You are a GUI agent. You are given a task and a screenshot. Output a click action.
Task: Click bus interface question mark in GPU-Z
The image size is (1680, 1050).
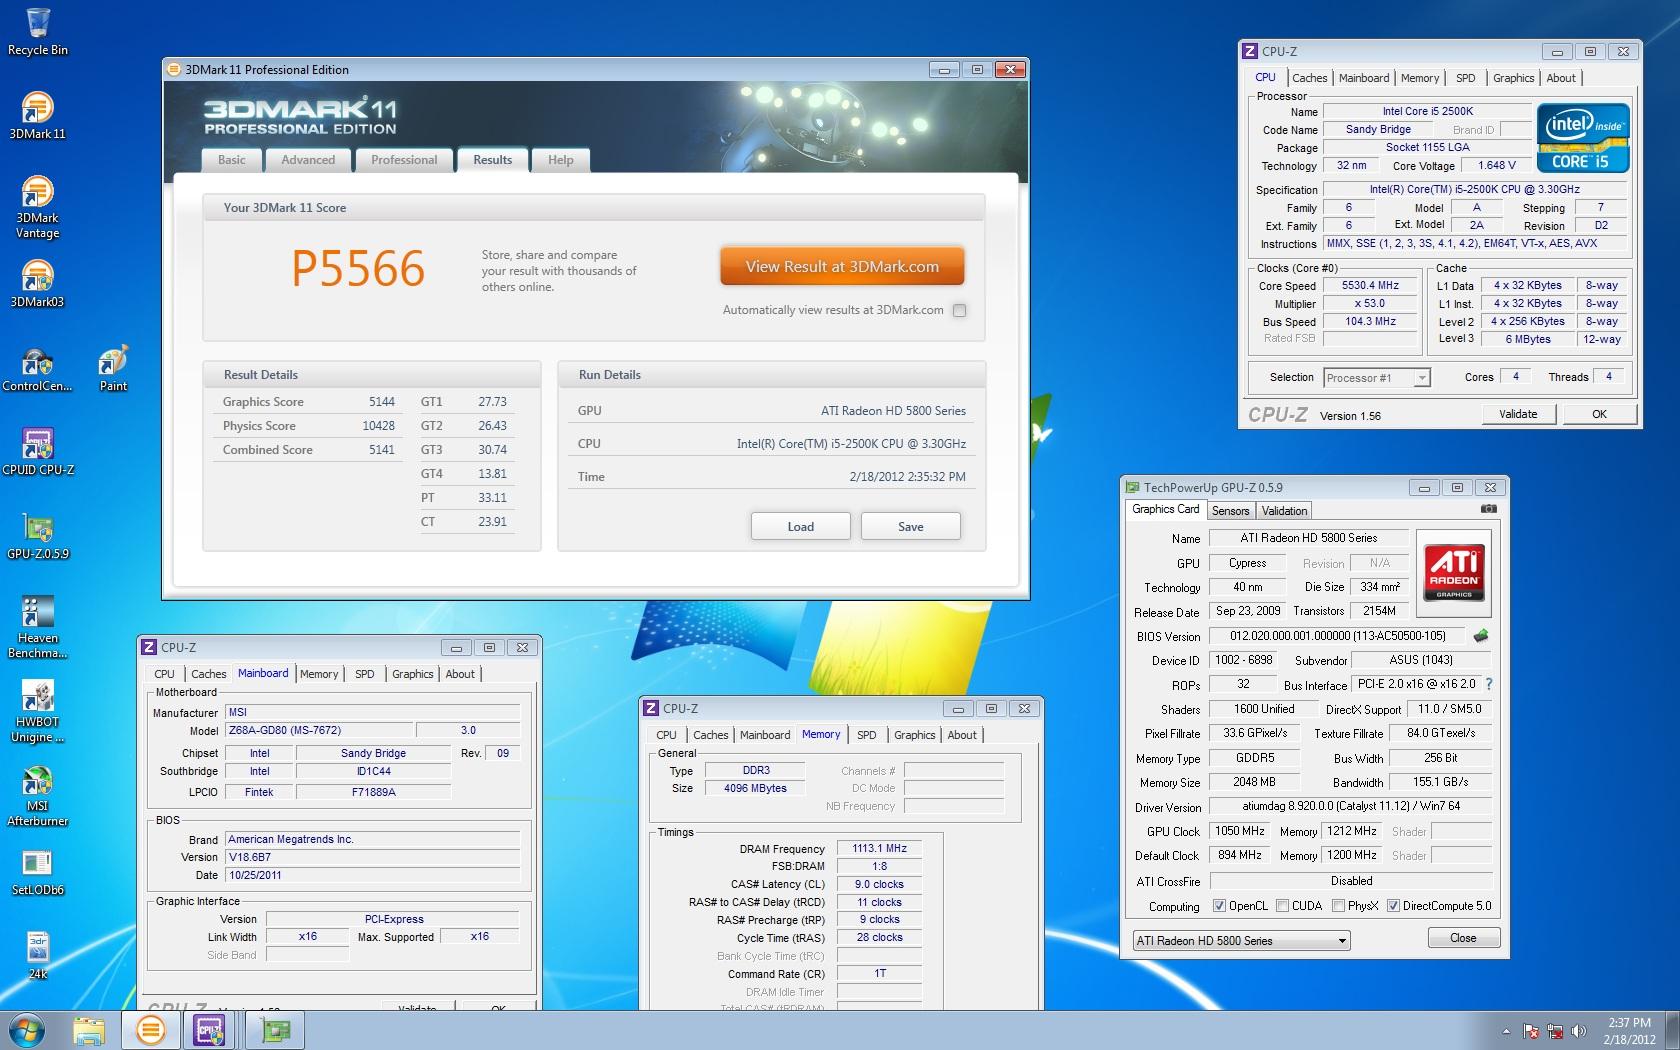pos(1489,684)
